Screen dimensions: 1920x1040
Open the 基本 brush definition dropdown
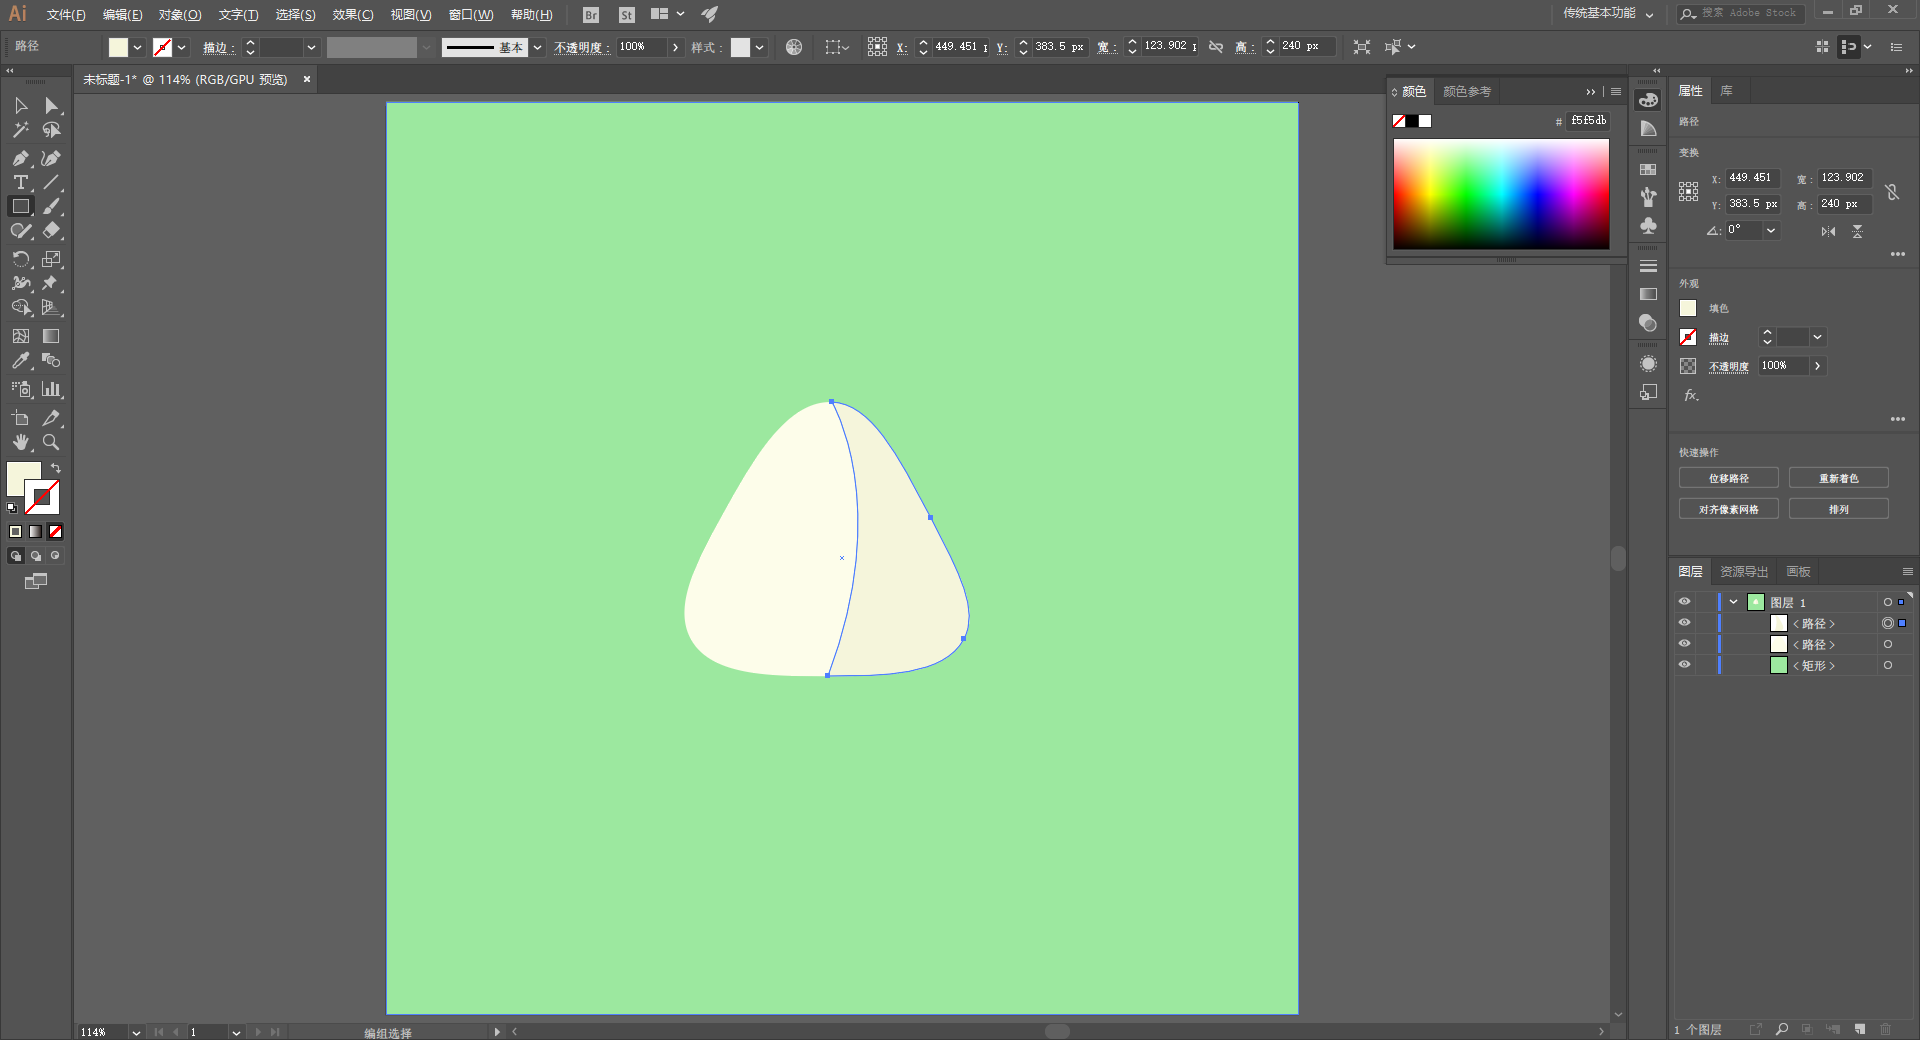[537, 47]
